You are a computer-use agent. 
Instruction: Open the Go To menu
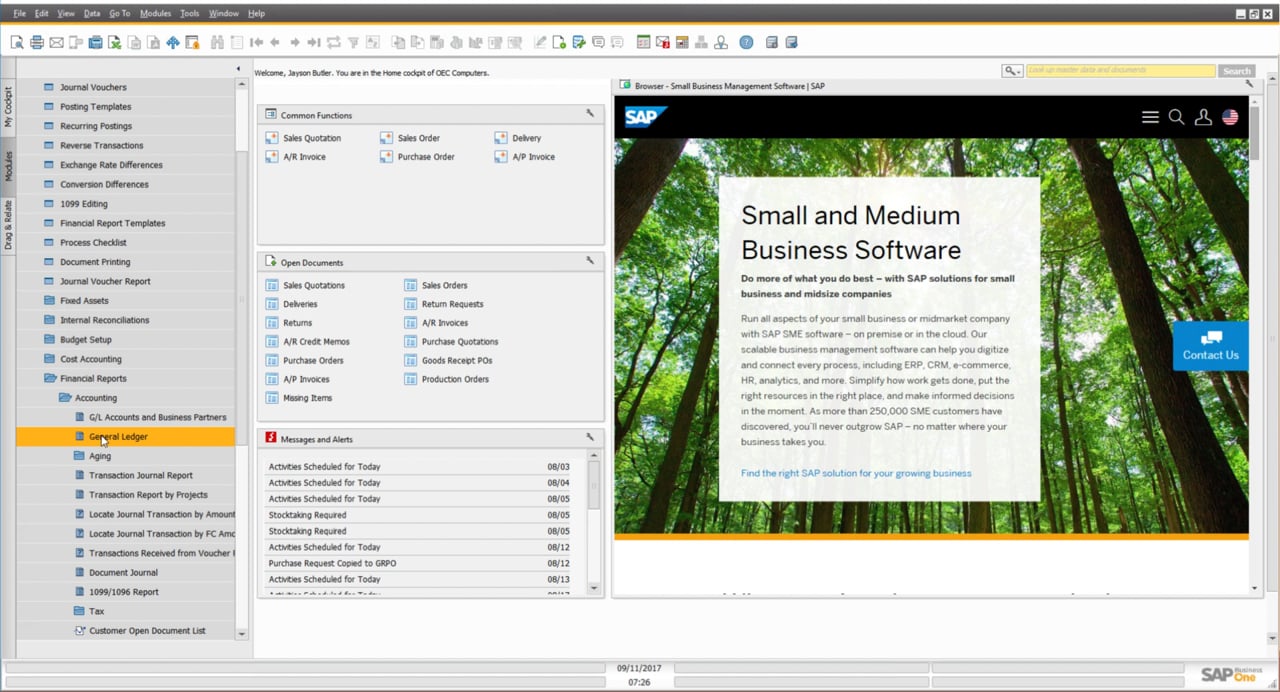click(x=119, y=13)
